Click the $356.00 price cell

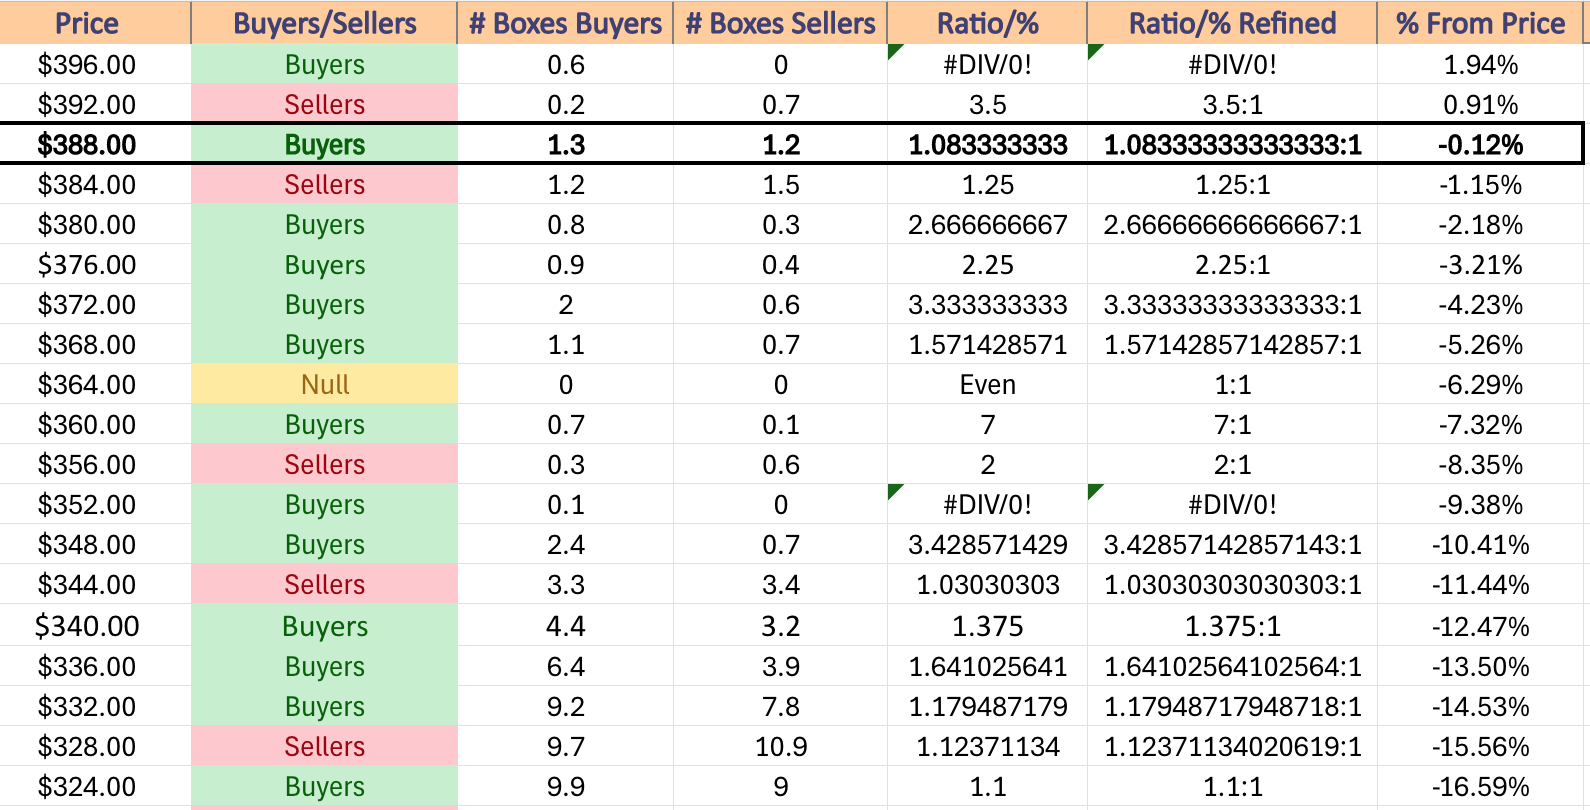click(95, 465)
